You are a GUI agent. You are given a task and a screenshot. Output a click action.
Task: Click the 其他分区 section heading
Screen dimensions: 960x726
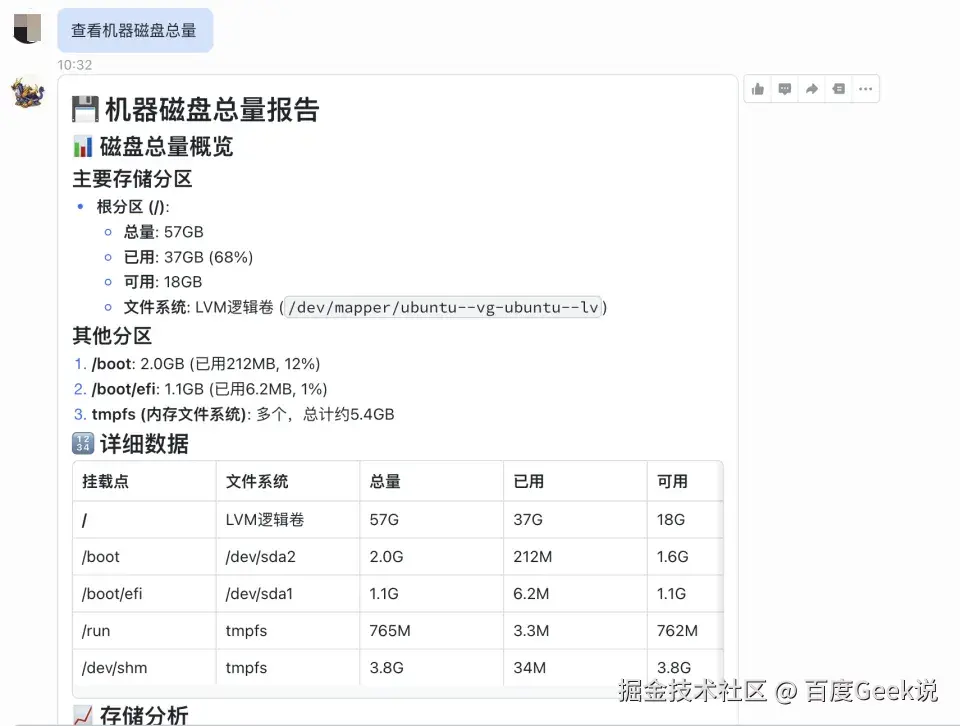[111, 336]
